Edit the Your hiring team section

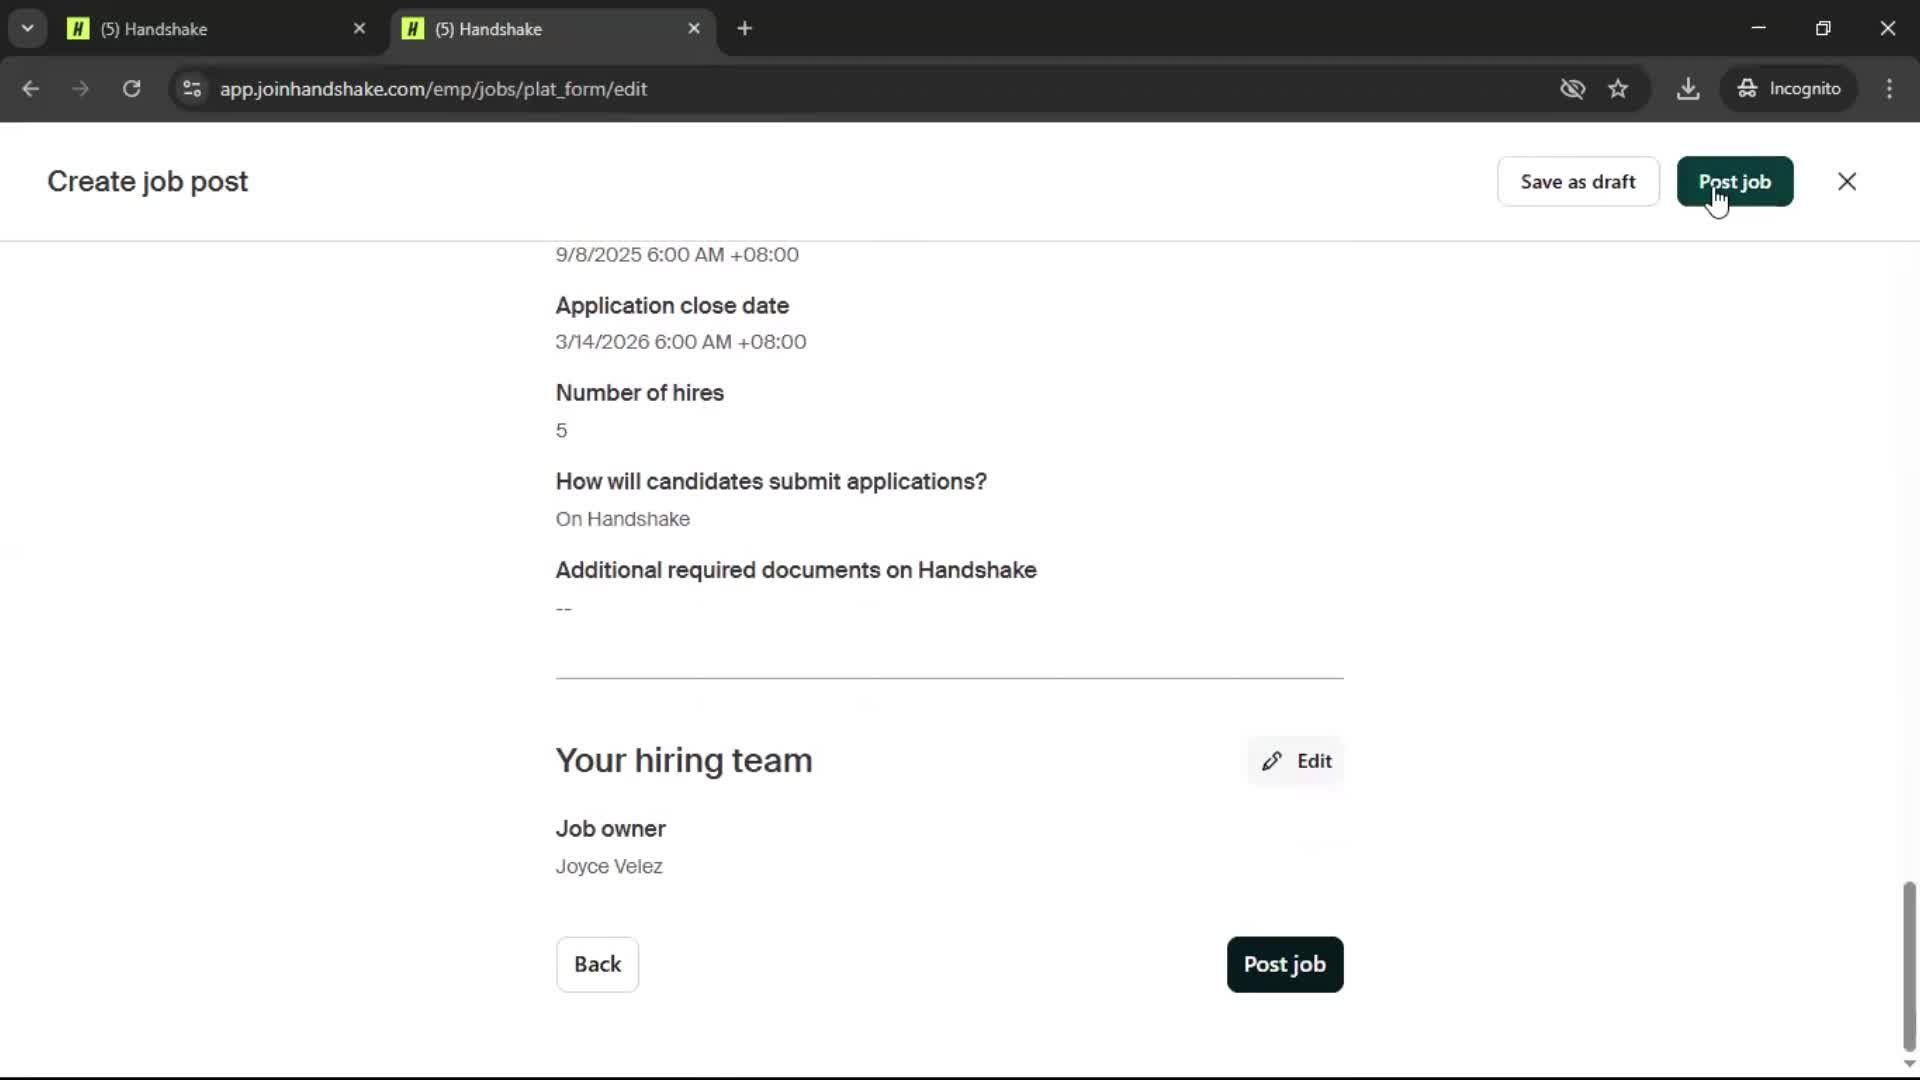[1296, 761]
